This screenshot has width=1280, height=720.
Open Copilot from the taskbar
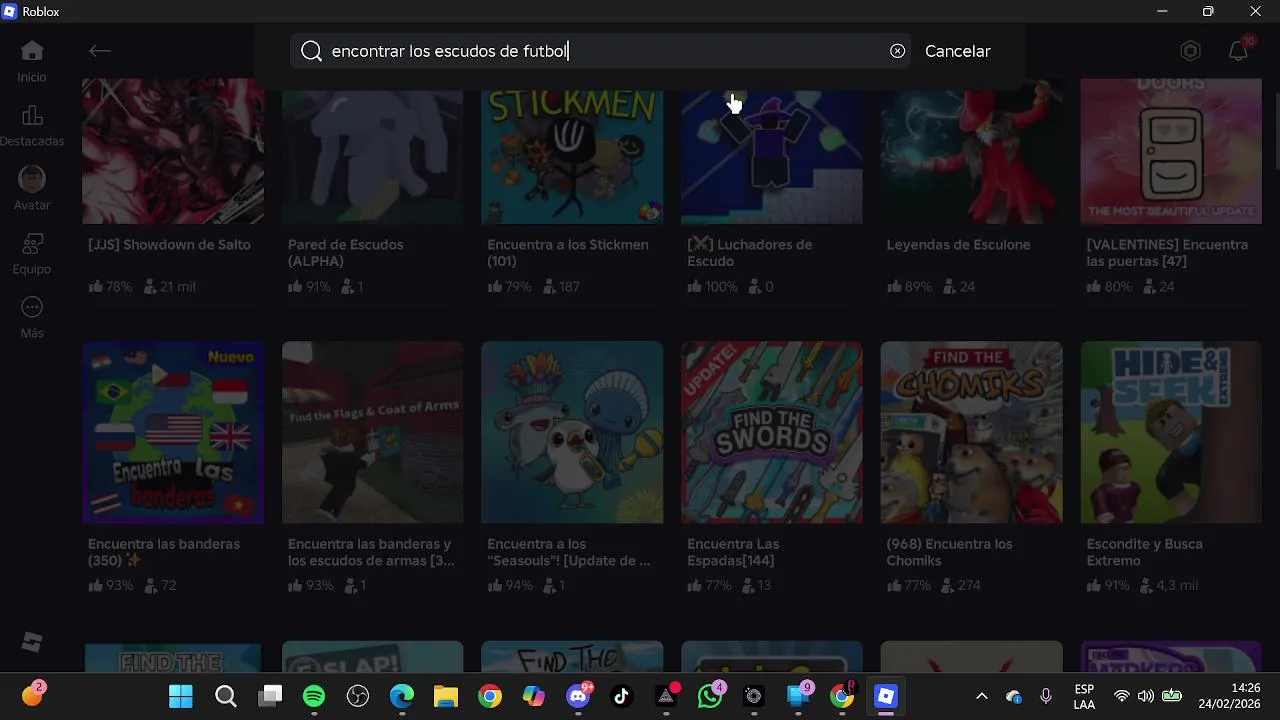pyautogui.click(x=534, y=696)
